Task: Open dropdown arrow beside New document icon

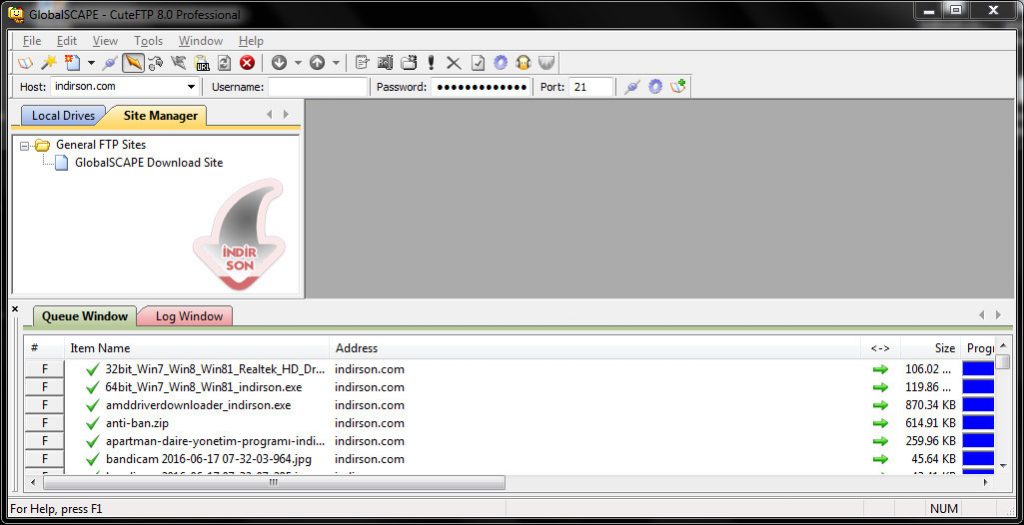Action: [x=91, y=63]
